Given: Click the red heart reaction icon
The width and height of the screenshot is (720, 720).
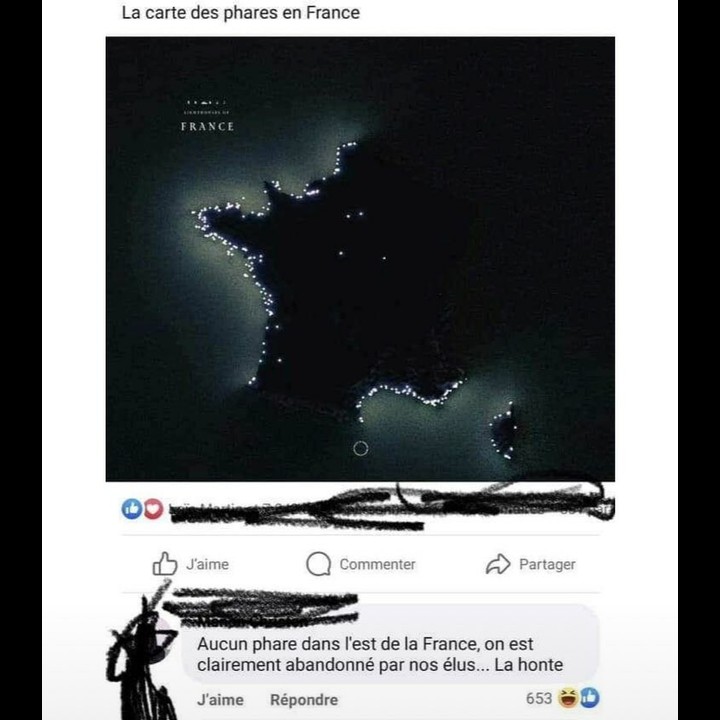Looking at the screenshot, I should tap(153, 509).
